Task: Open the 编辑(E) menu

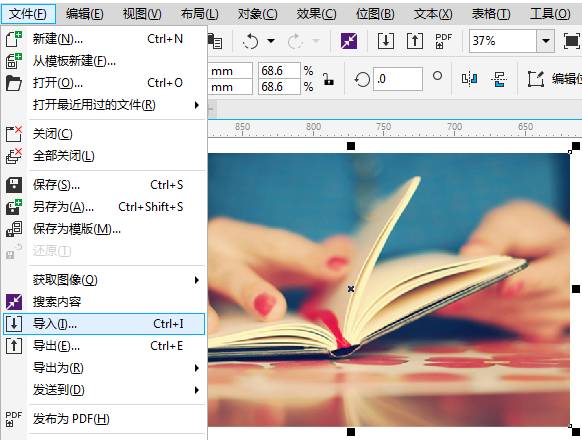Action: (85, 14)
